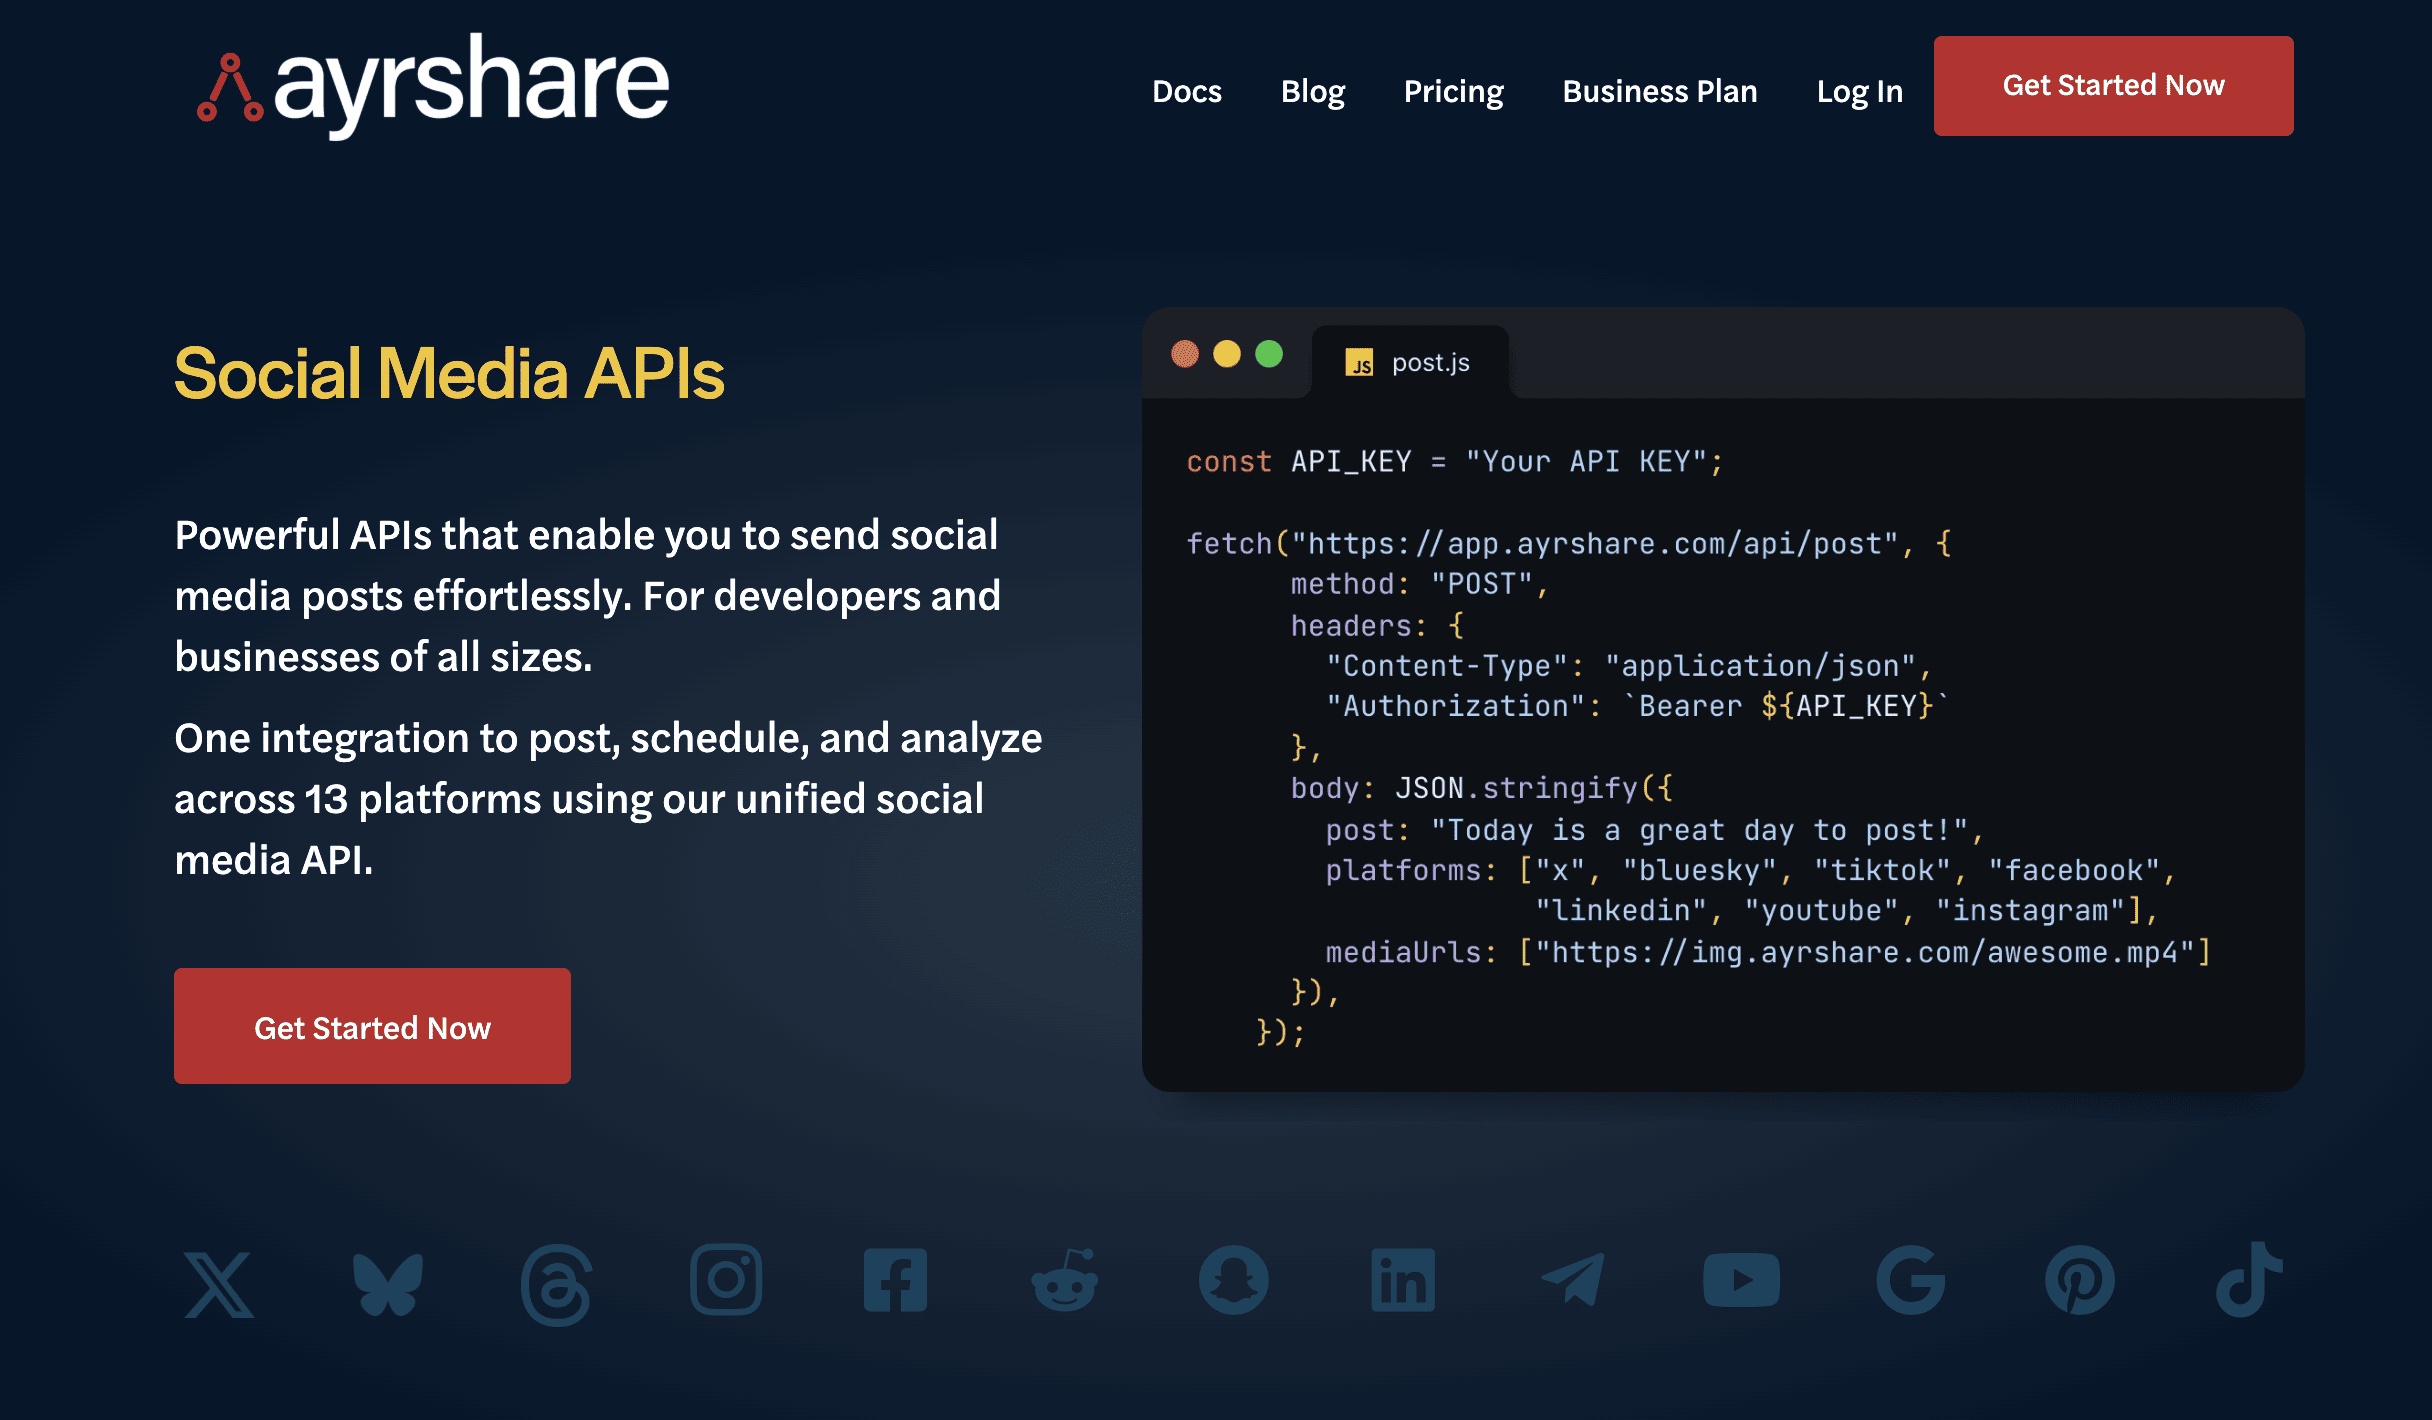Click the platforms array code line

click(1751, 870)
